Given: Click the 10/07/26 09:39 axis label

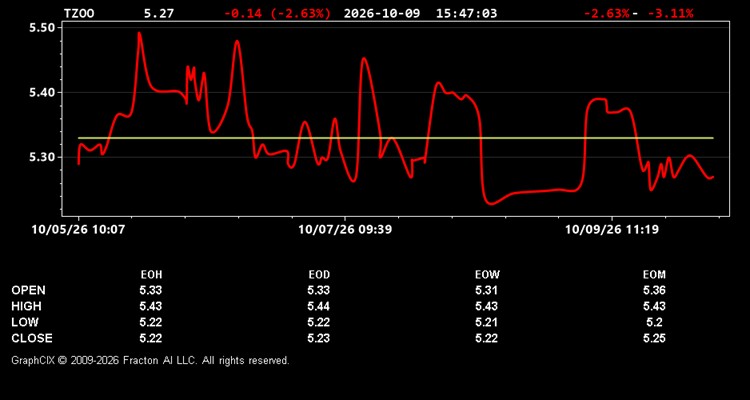Looking at the screenshot, I should click(x=345, y=230).
